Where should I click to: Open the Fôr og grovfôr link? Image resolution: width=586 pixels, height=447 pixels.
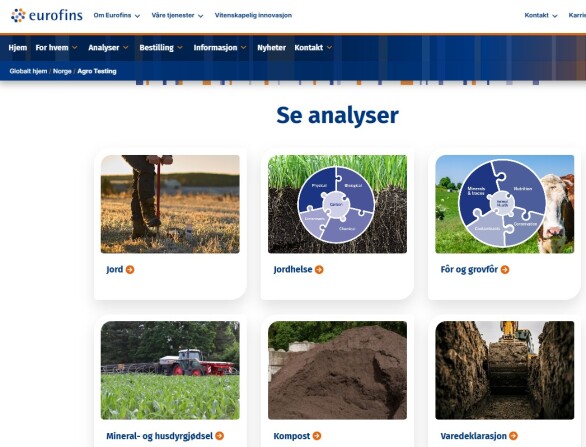469,269
